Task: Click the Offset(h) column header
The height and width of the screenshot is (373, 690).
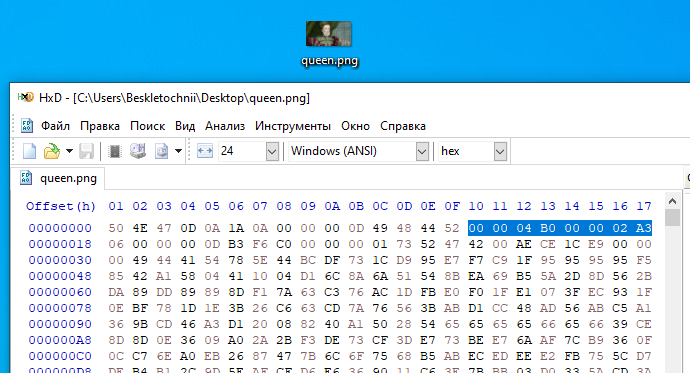Action: 61,206
